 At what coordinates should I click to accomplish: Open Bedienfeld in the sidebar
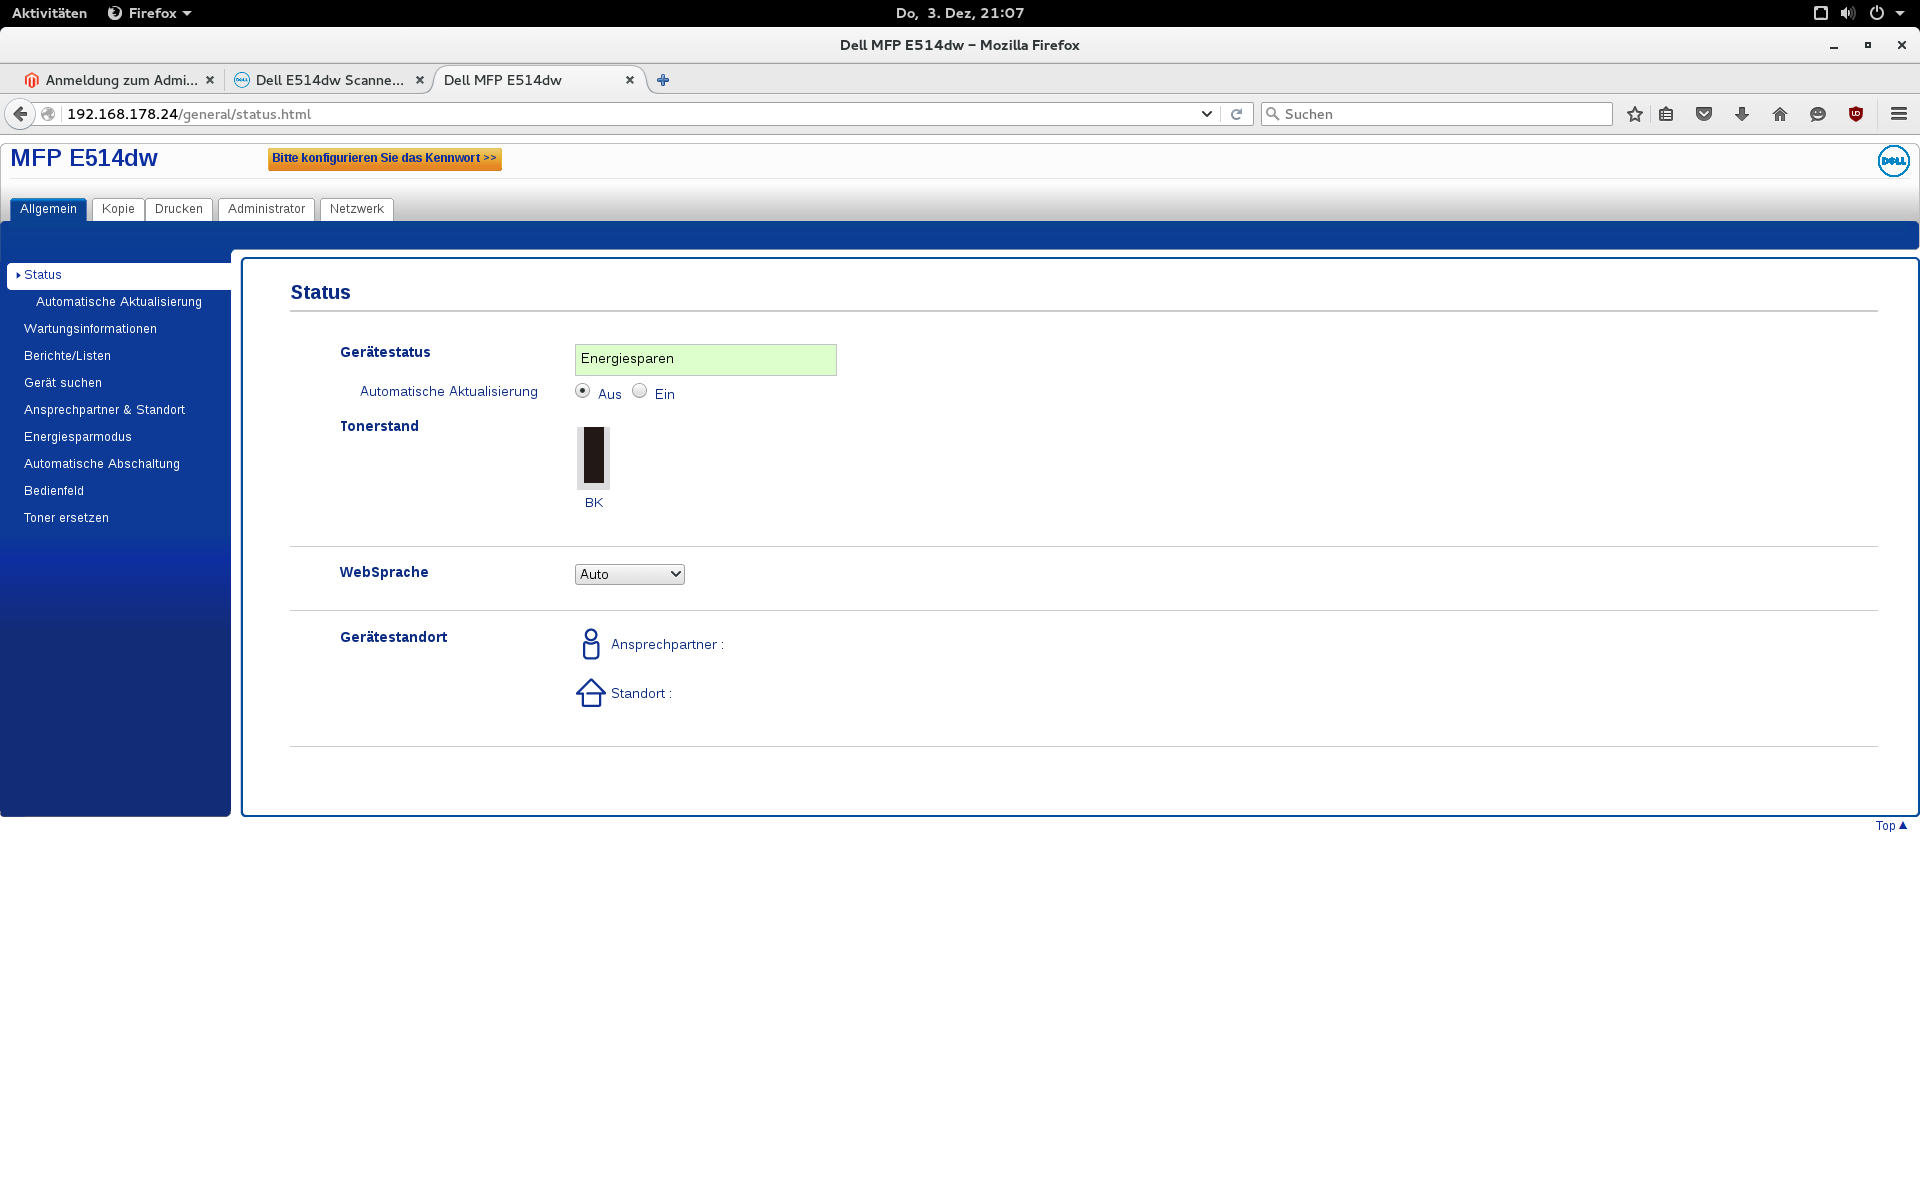pos(54,491)
